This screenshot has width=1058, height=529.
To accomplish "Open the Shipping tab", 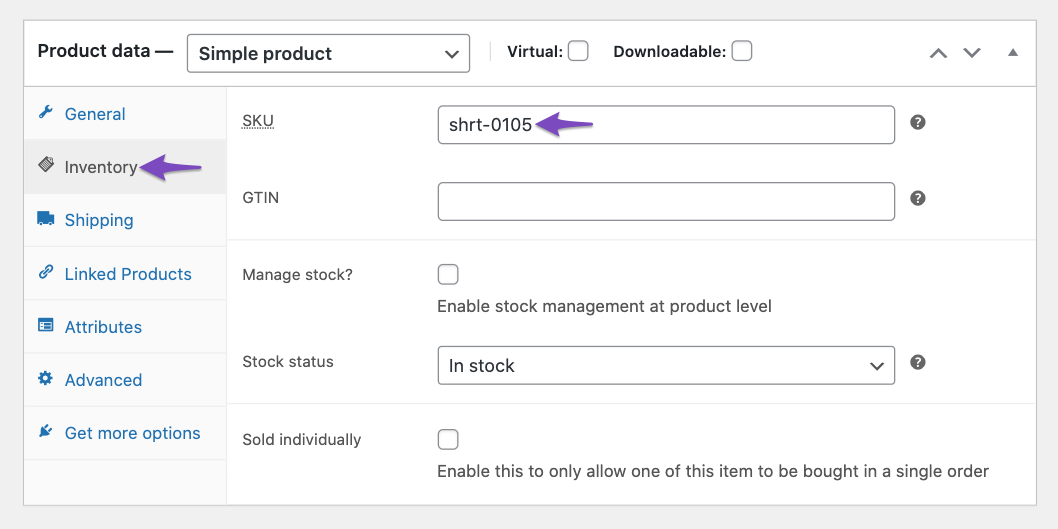I will [126, 220].
